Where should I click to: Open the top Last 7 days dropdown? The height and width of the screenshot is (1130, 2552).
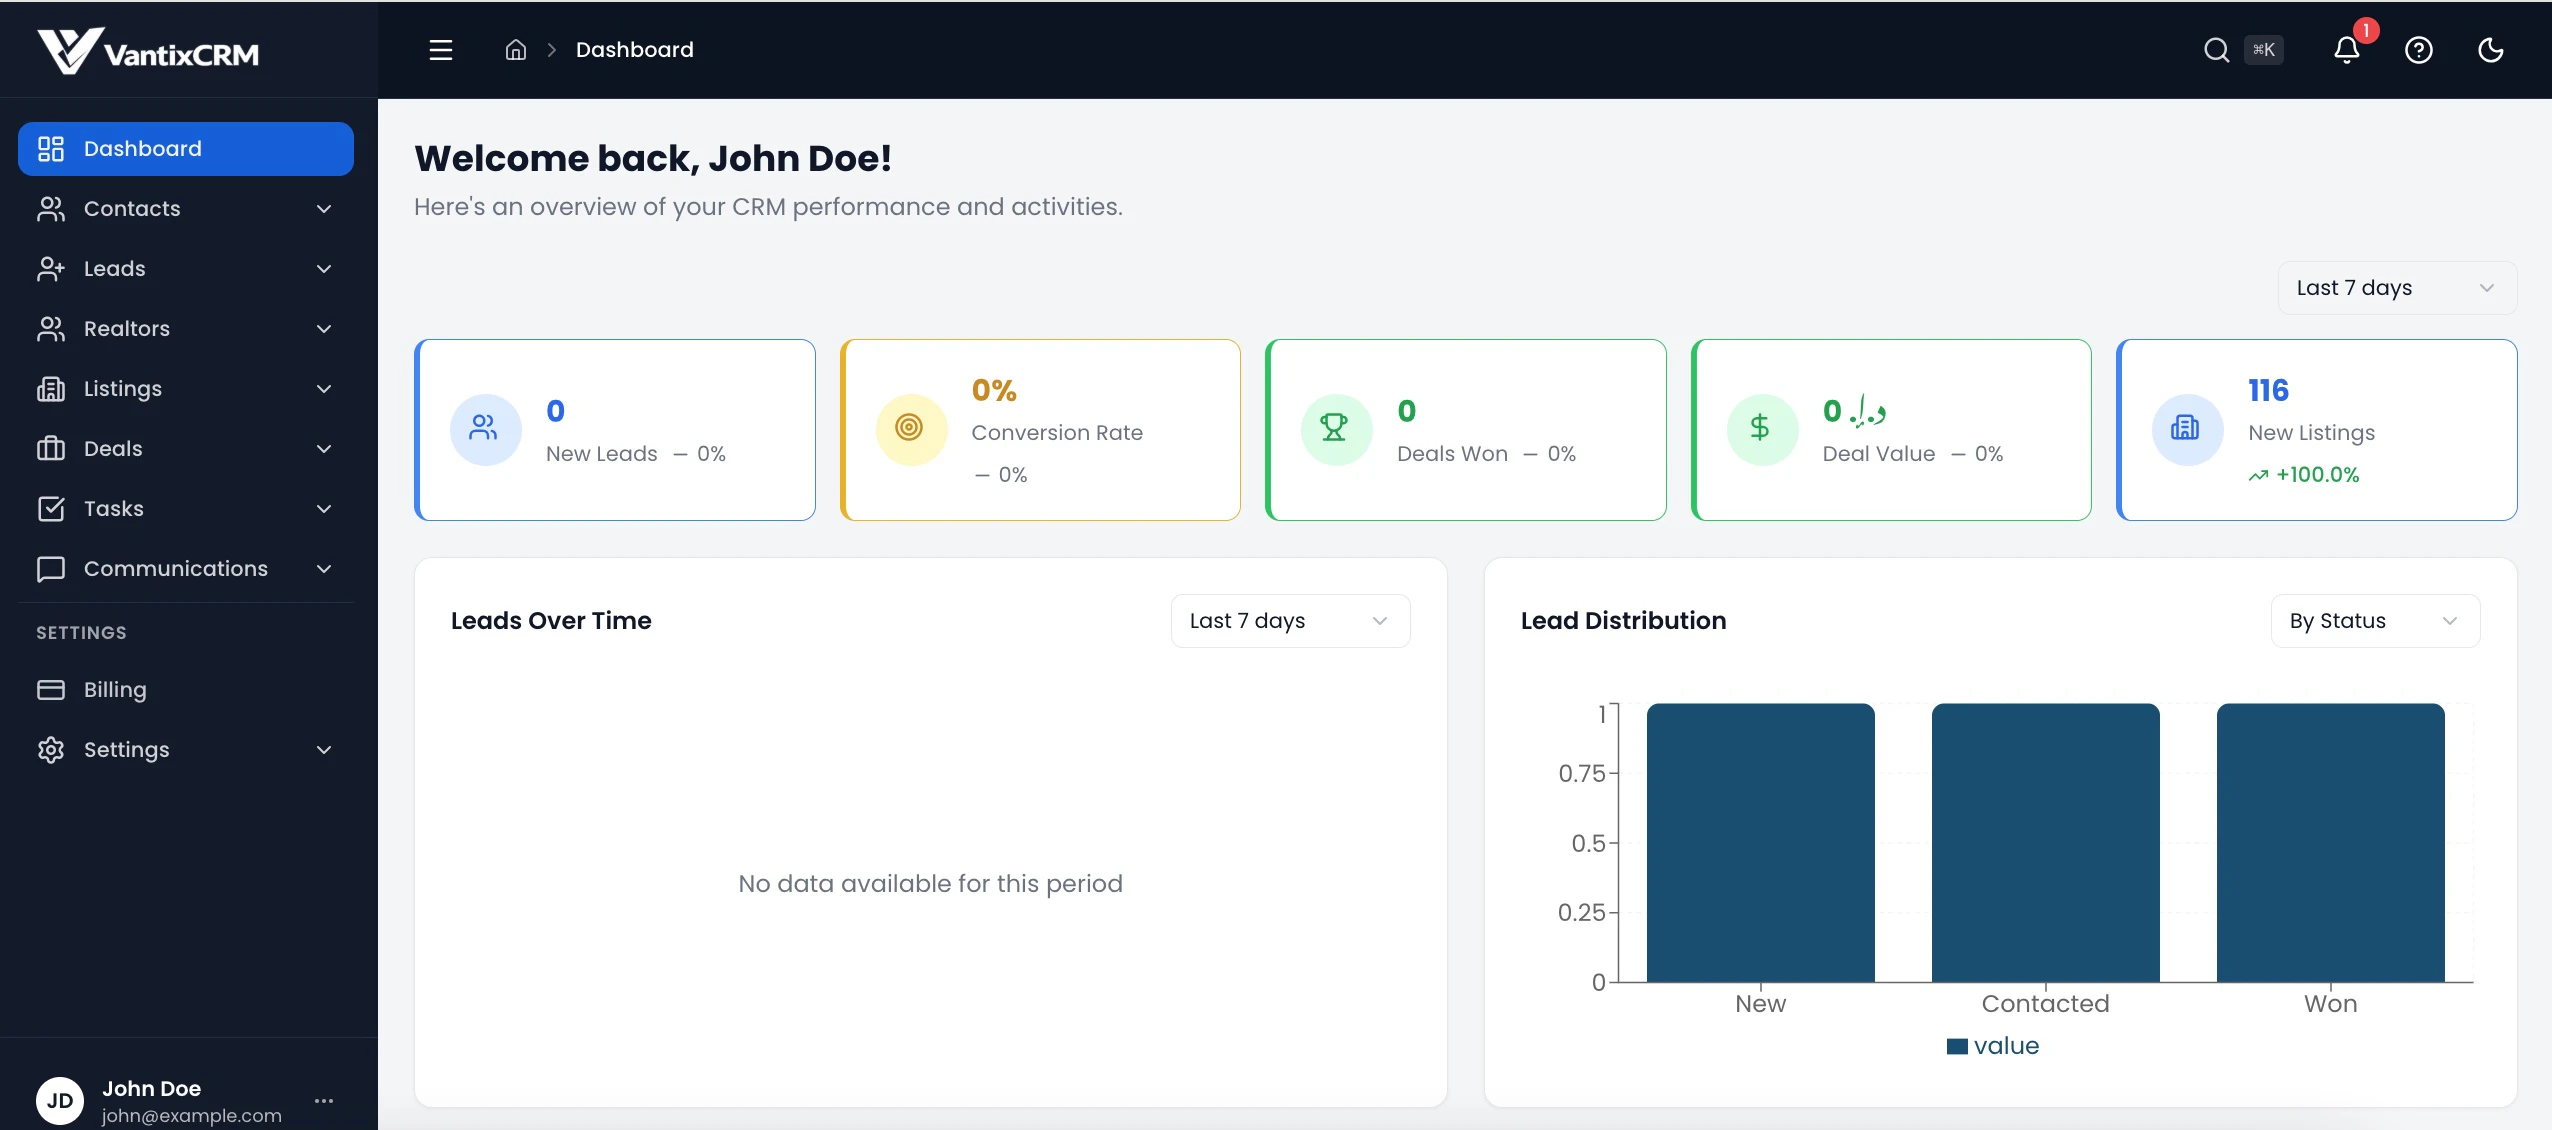coord(2396,288)
